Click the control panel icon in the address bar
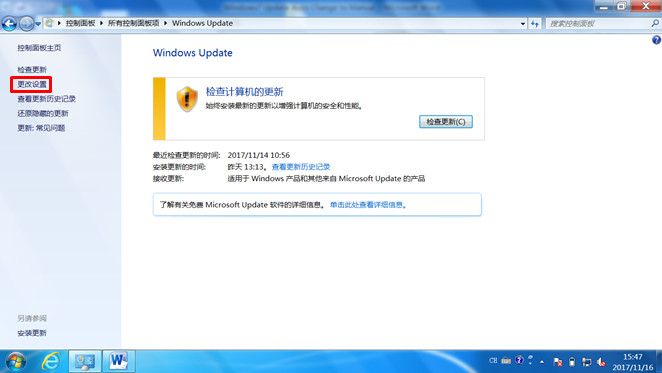The image size is (662, 373). [x=49, y=23]
